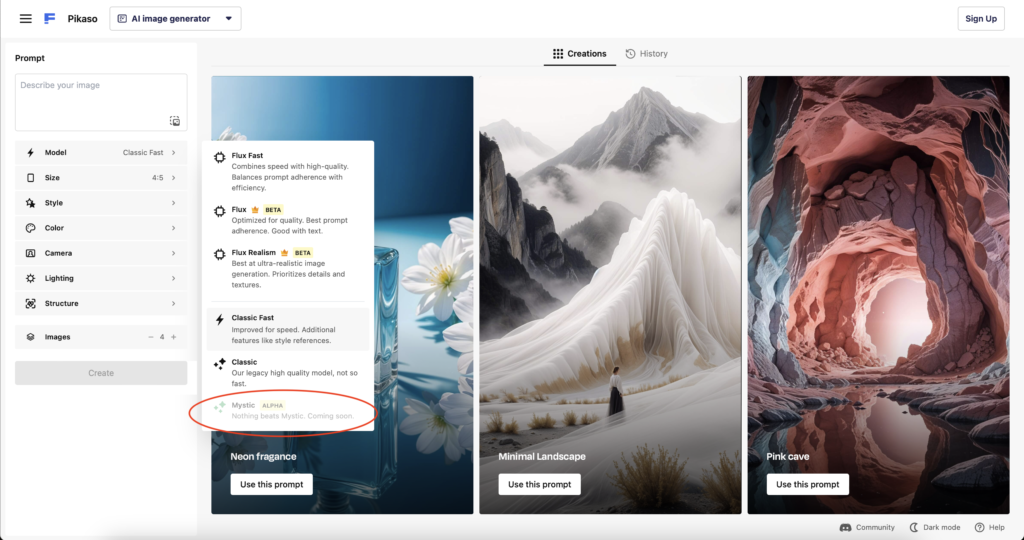Select the Flux BETA model option

288,220
